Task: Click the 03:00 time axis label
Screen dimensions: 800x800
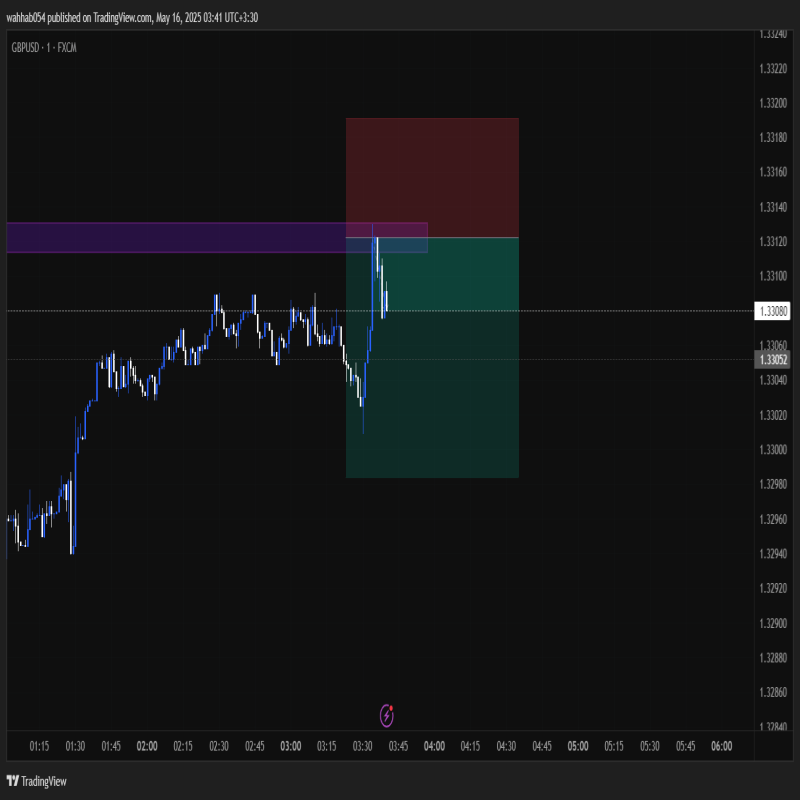Action: tap(291, 746)
